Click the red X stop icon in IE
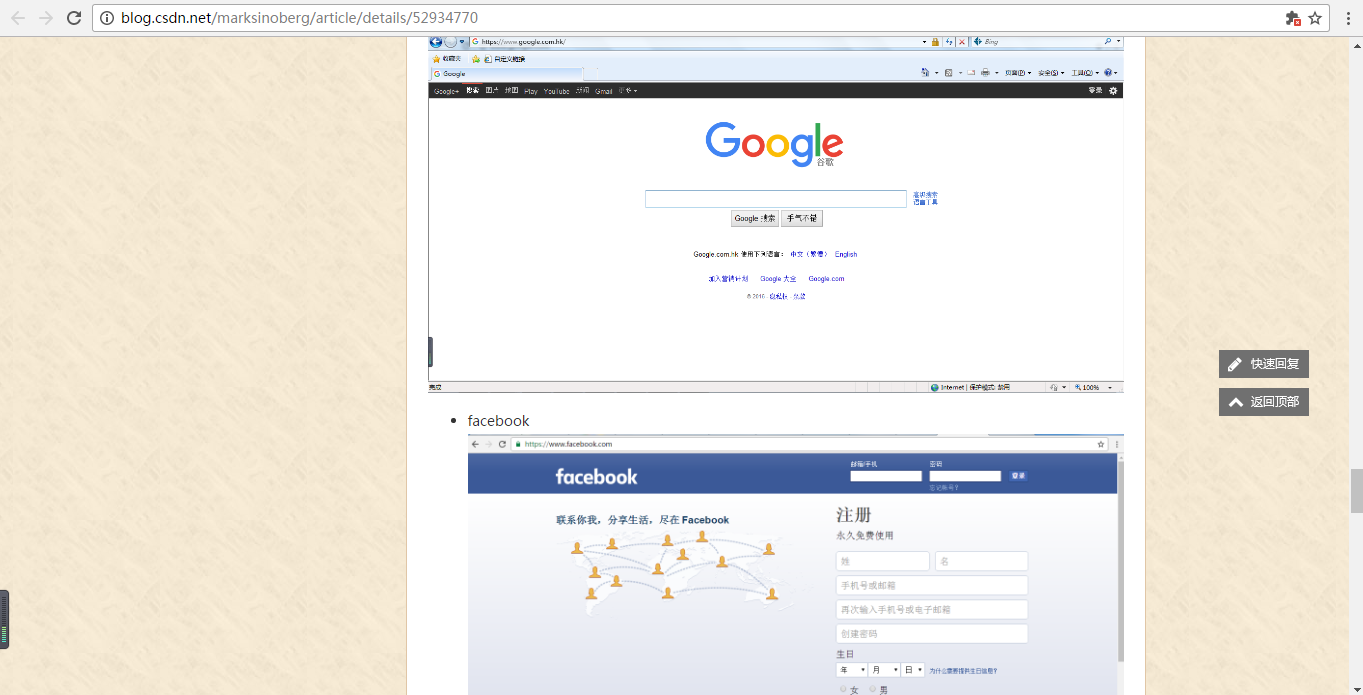The height and width of the screenshot is (695, 1363). (962, 42)
